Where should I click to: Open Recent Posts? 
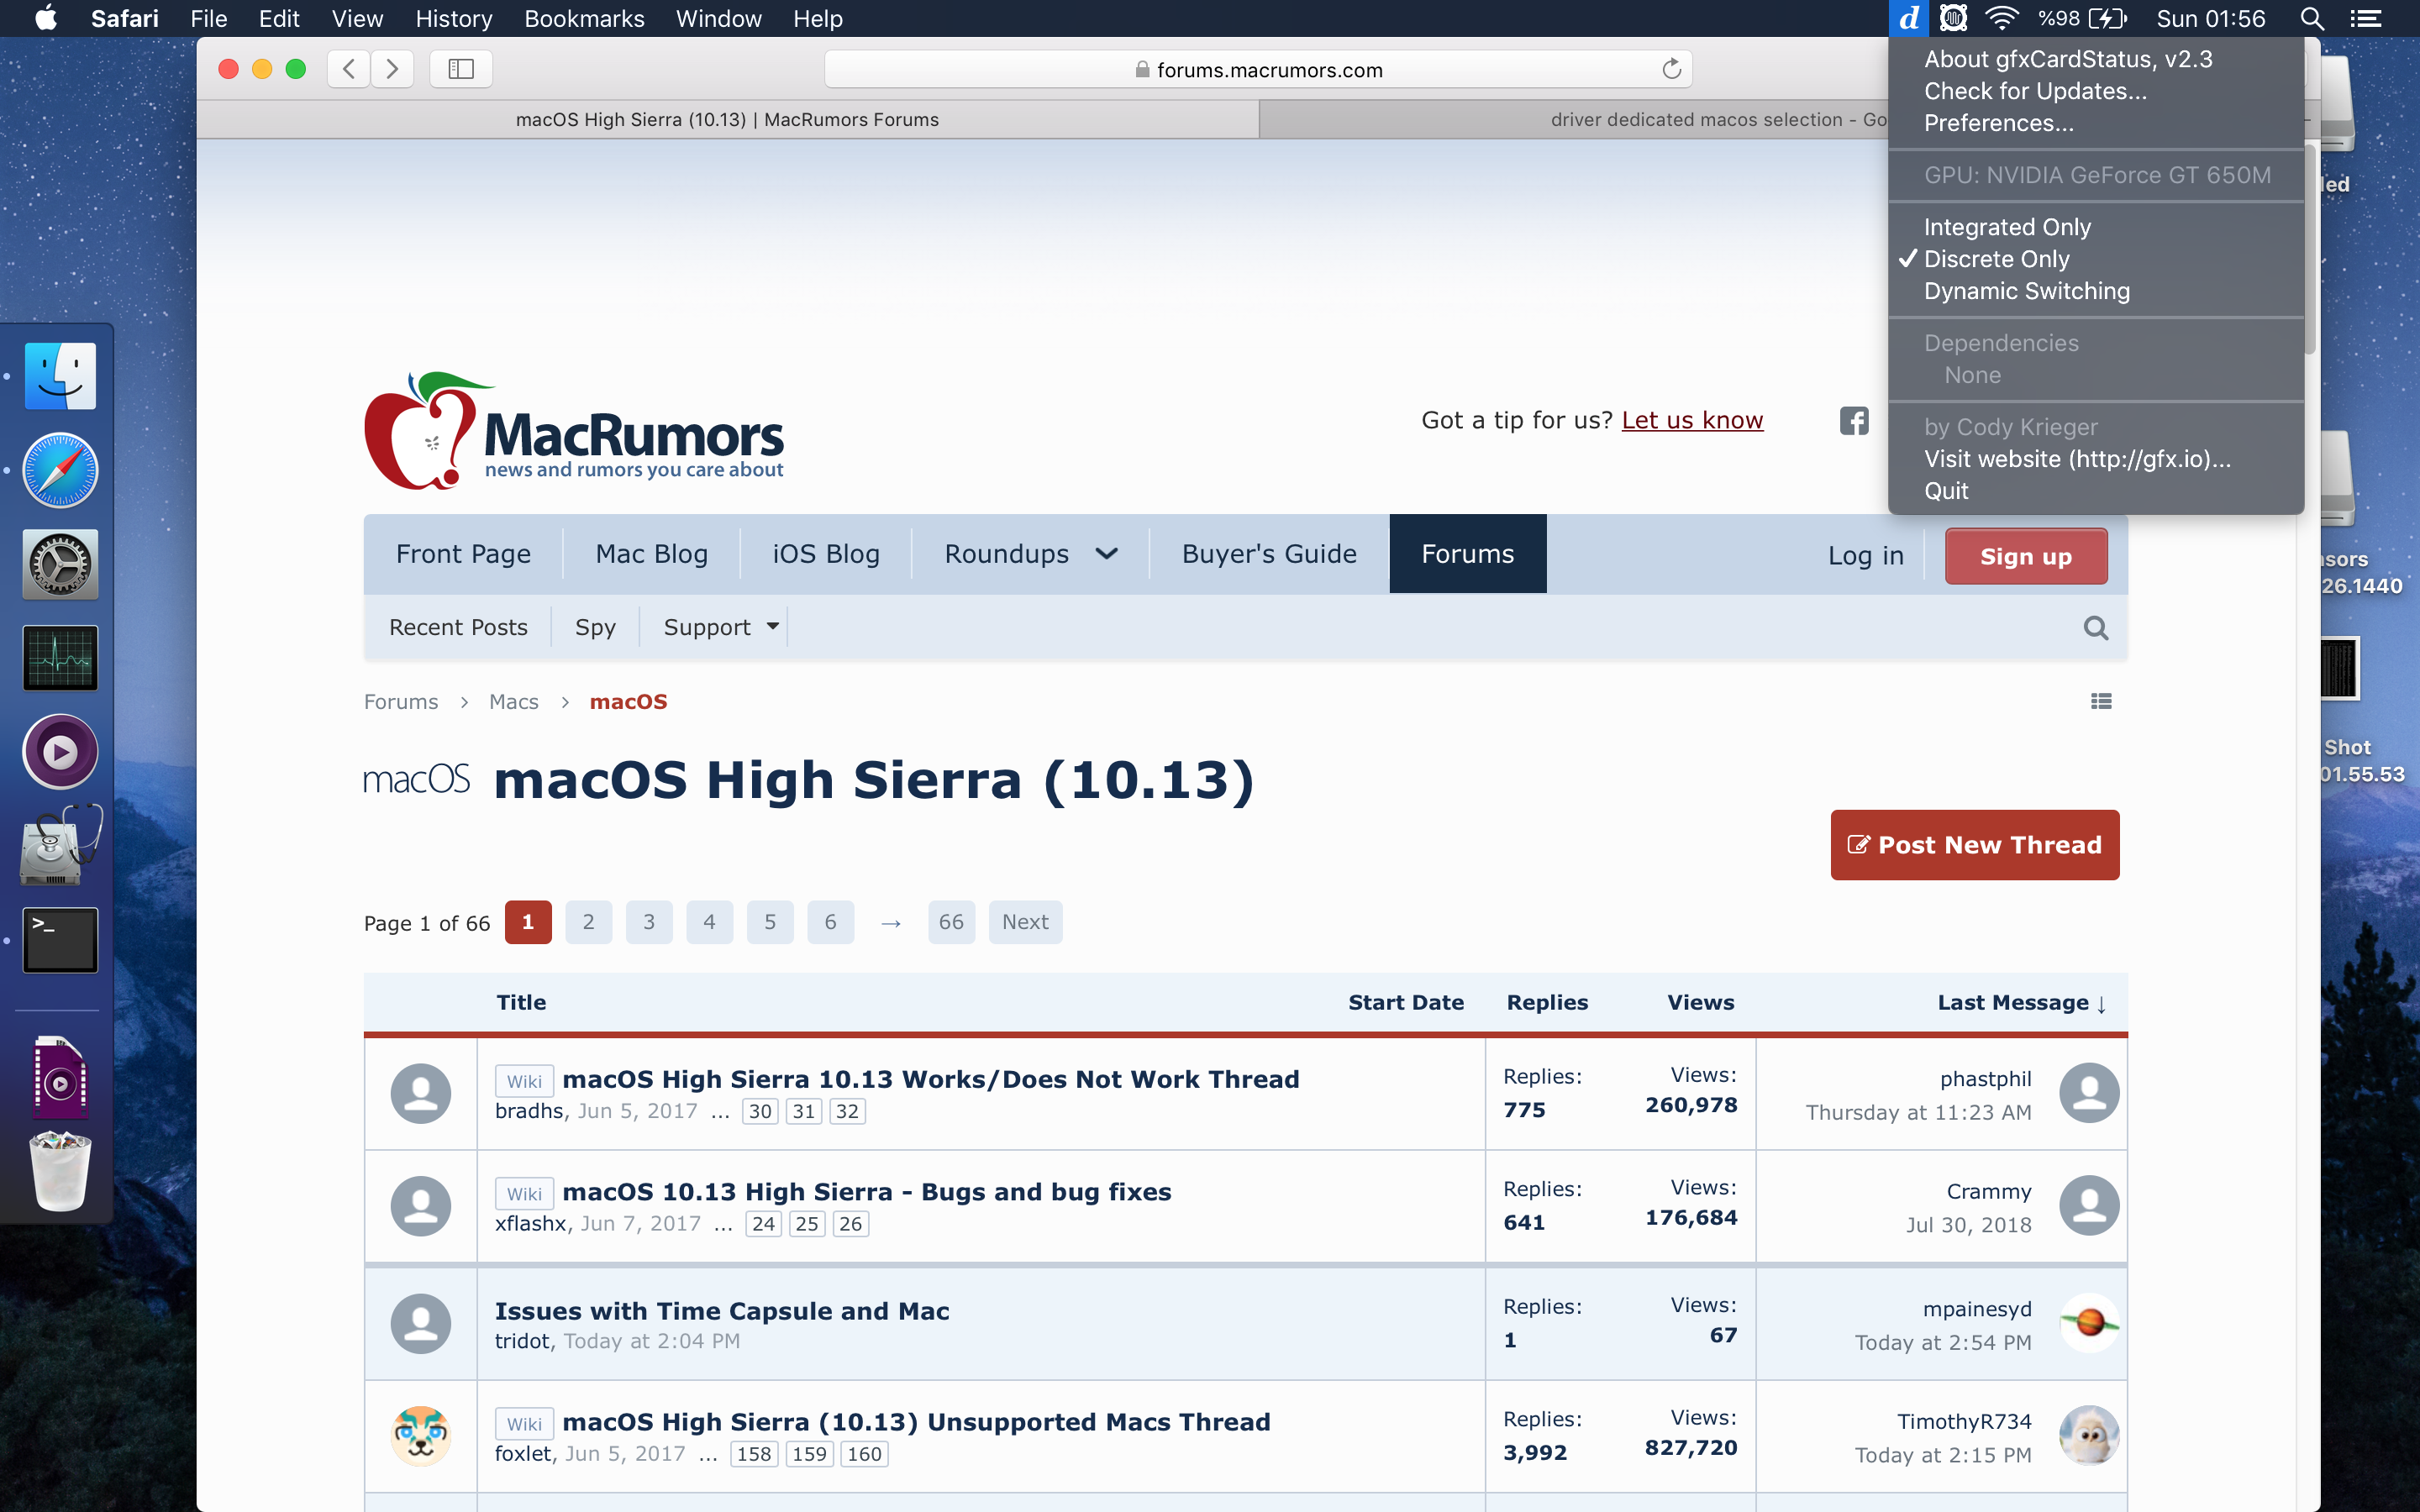[458, 627]
